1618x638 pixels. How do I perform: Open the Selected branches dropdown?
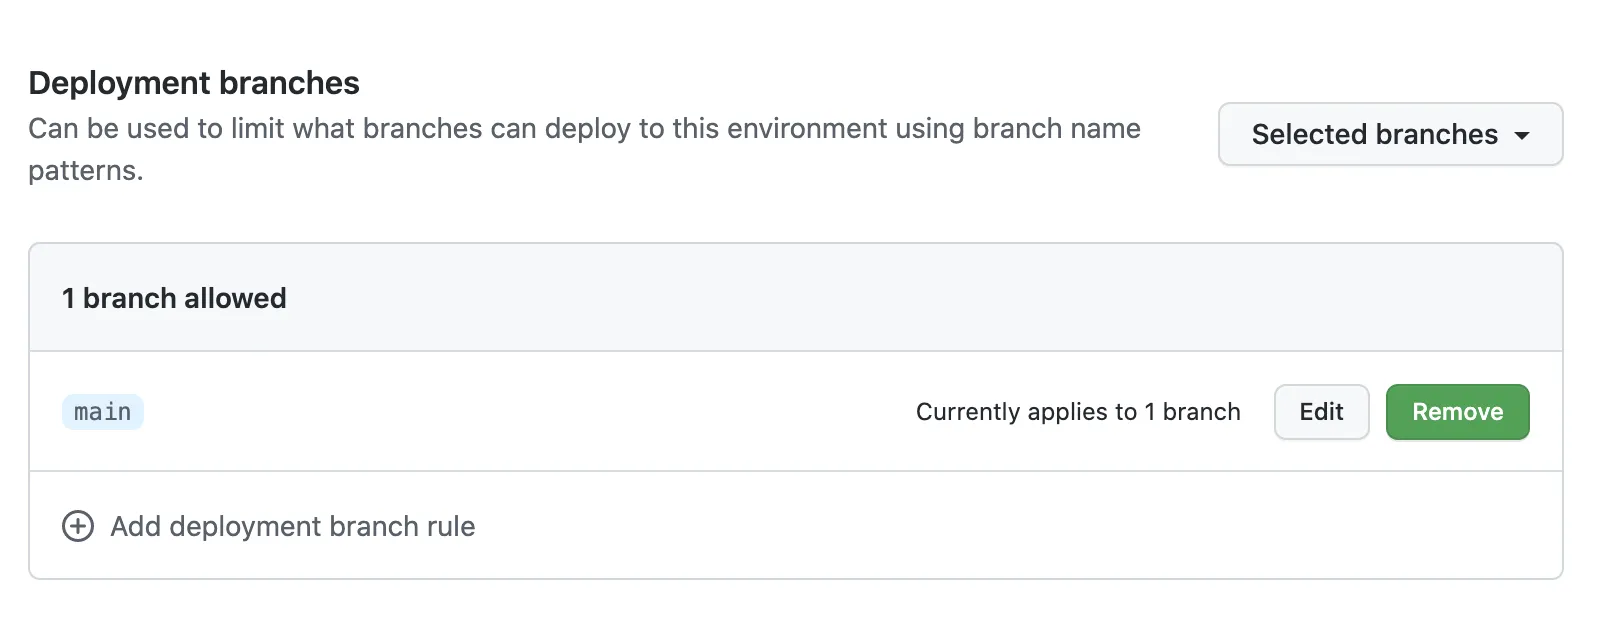1389,135
